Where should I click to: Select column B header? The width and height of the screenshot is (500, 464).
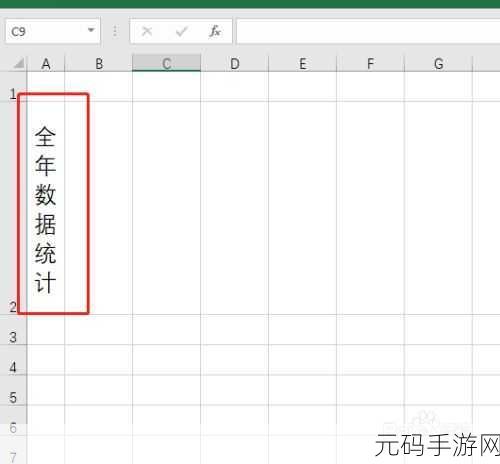point(99,63)
